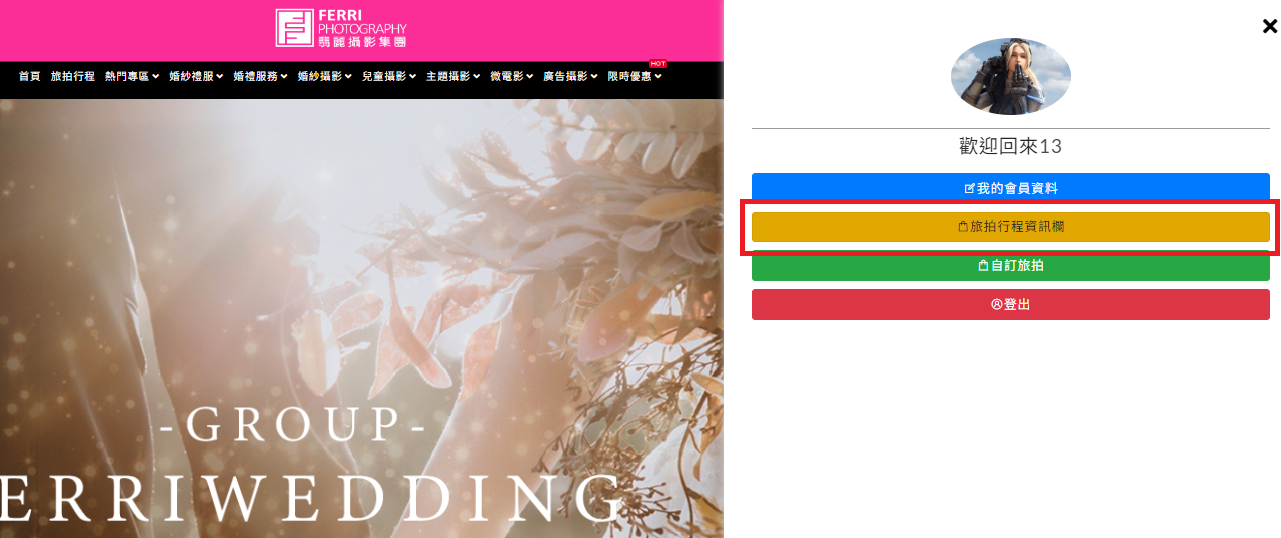Open 自訂旅拍 green button
The image size is (1281, 538).
(1011, 266)
